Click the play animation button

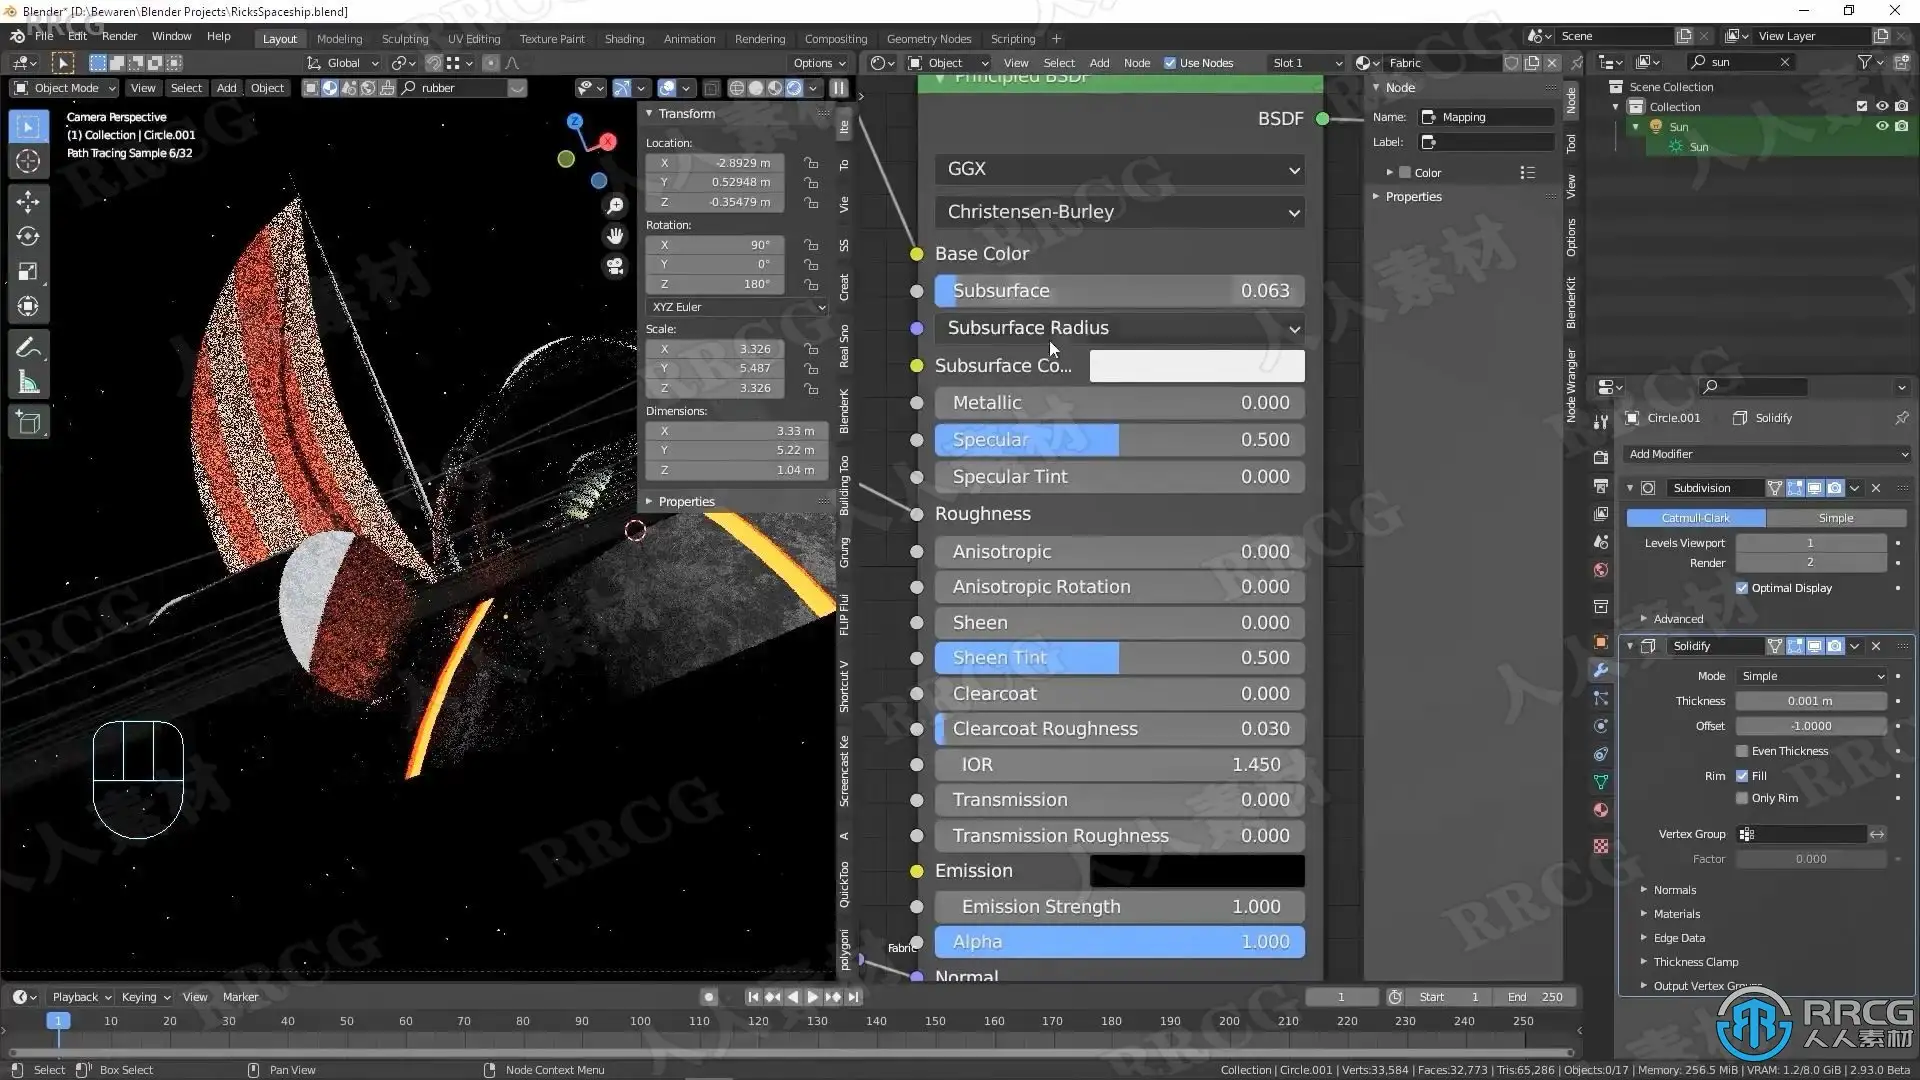pos(812,997)
